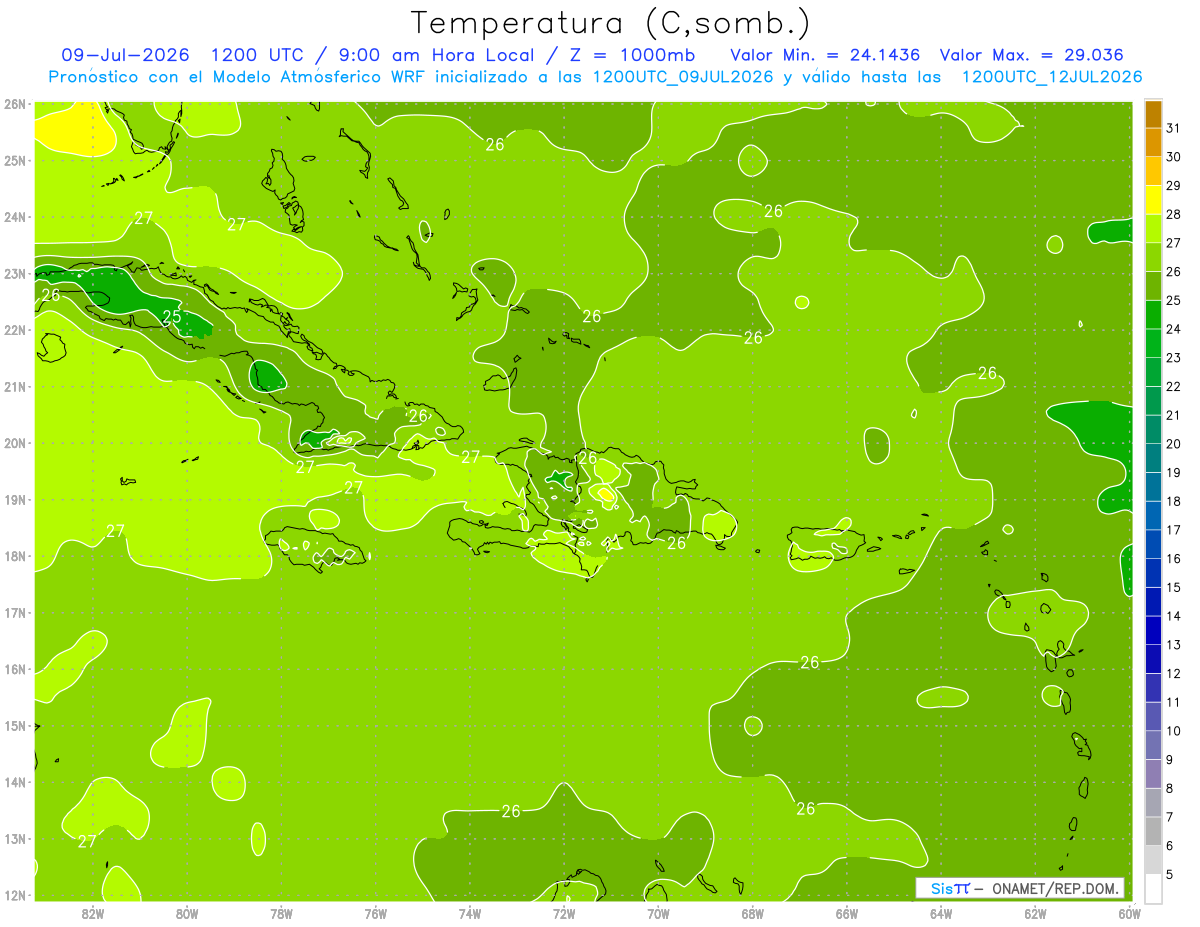Click '1200UTC_12JUL2026' valid-until timestamp

(x=1052, y=77)
